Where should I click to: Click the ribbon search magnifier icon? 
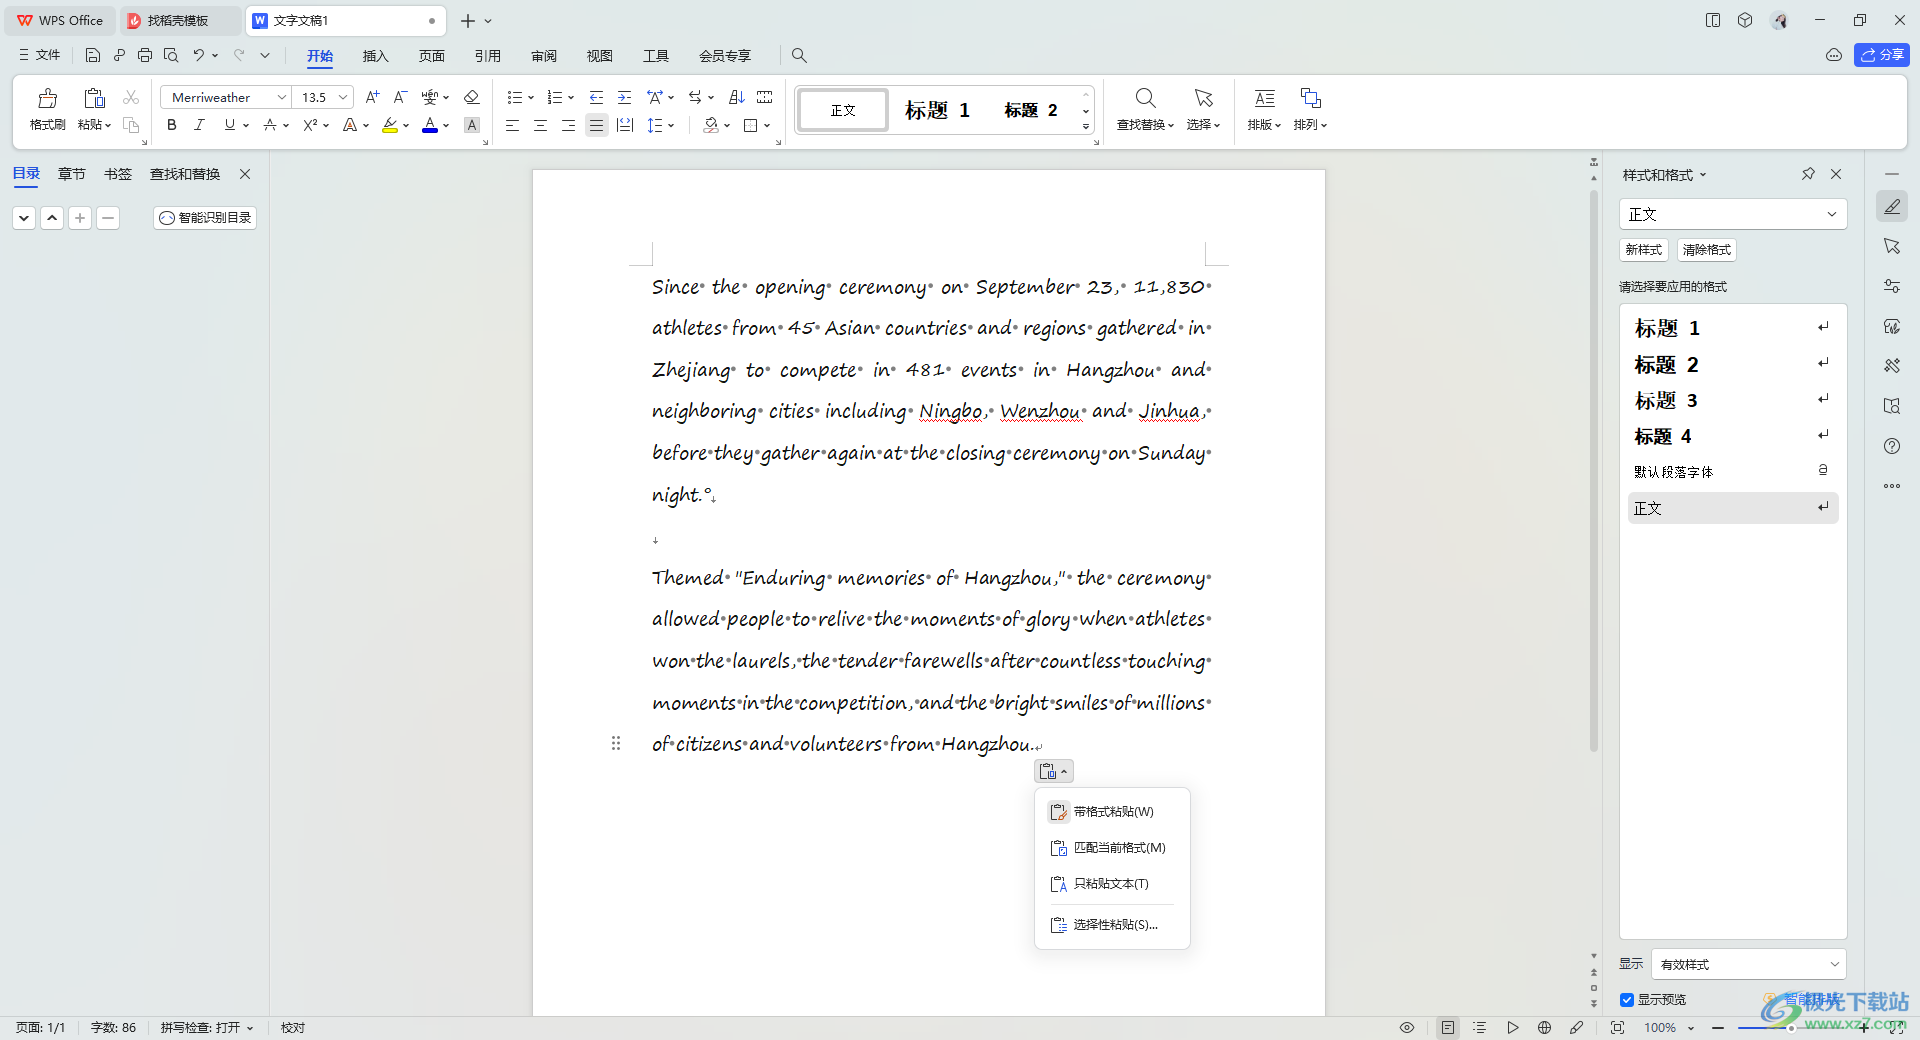point(799,55)
